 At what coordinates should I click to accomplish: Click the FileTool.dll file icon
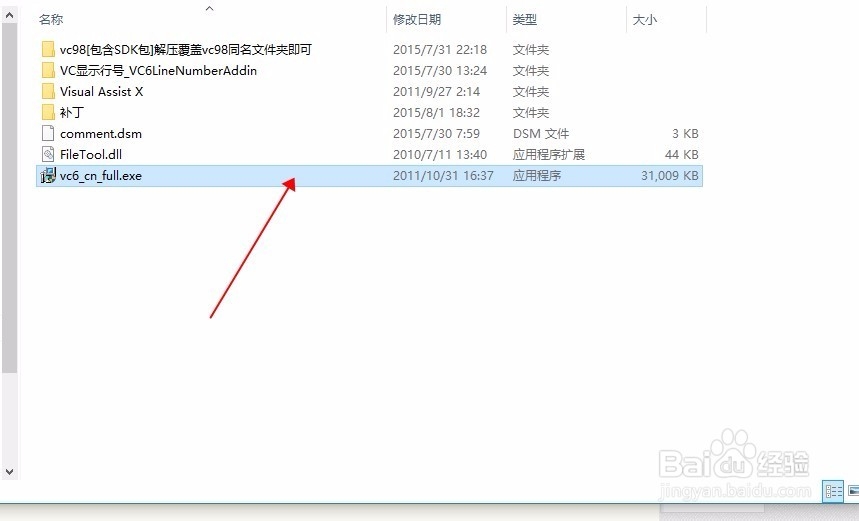click(x=48, y=154)
